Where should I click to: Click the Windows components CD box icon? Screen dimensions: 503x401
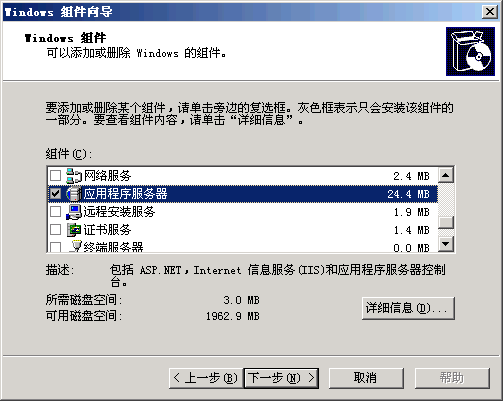pyautogui.click(x=470, y=51)
